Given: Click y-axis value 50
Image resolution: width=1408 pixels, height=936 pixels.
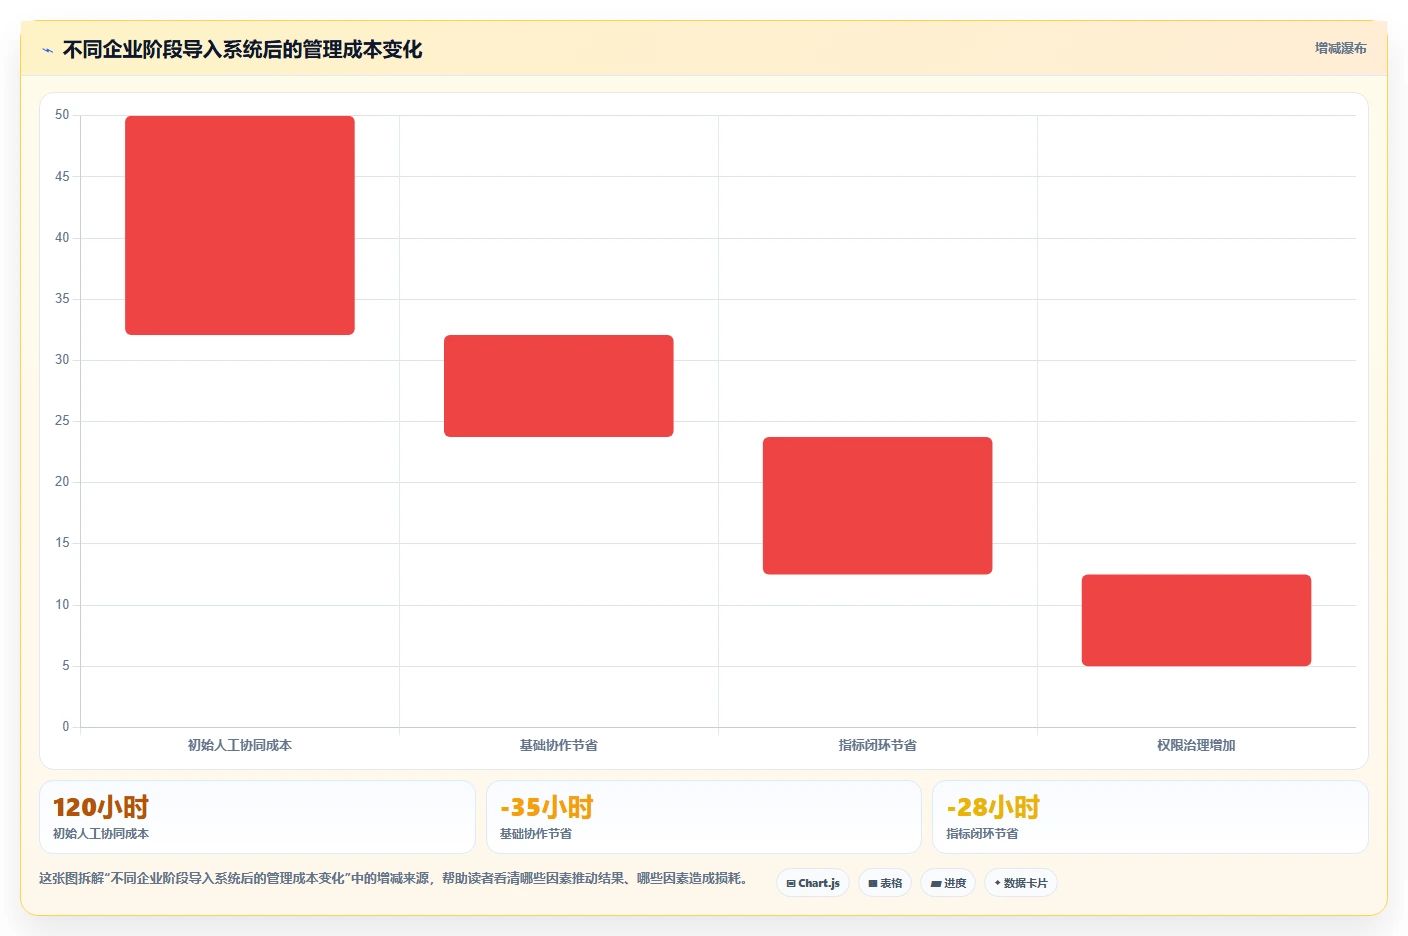Looking at the screenshot, I should tap(62, 115).
